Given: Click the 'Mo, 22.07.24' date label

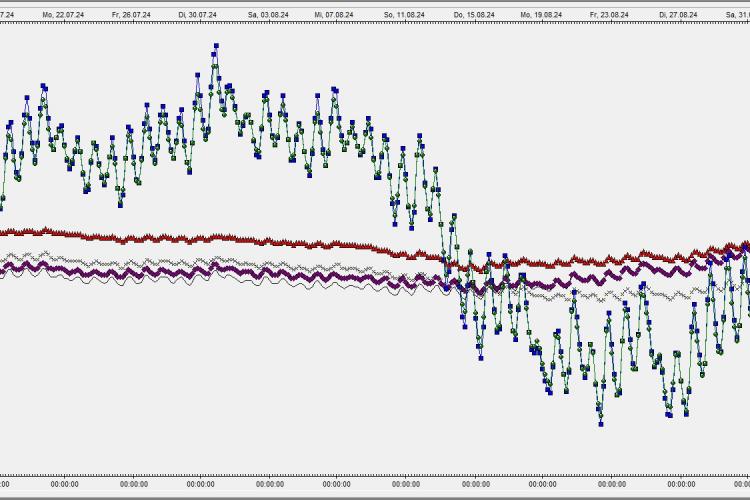Looking at the screenshot, I should pyautogui.click(x=65, y=15).
